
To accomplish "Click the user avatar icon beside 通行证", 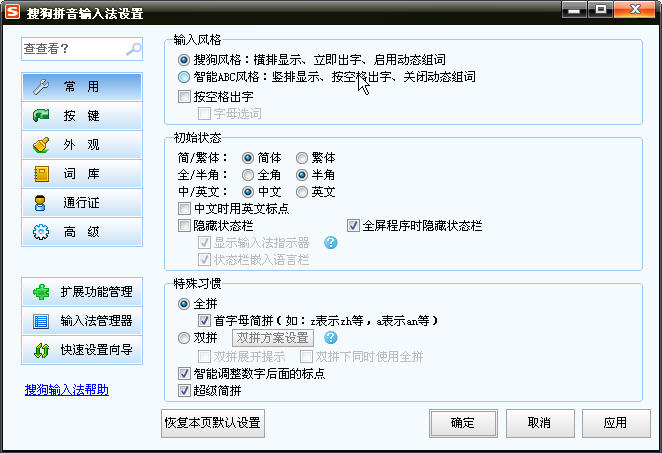I will click(40, 203).
